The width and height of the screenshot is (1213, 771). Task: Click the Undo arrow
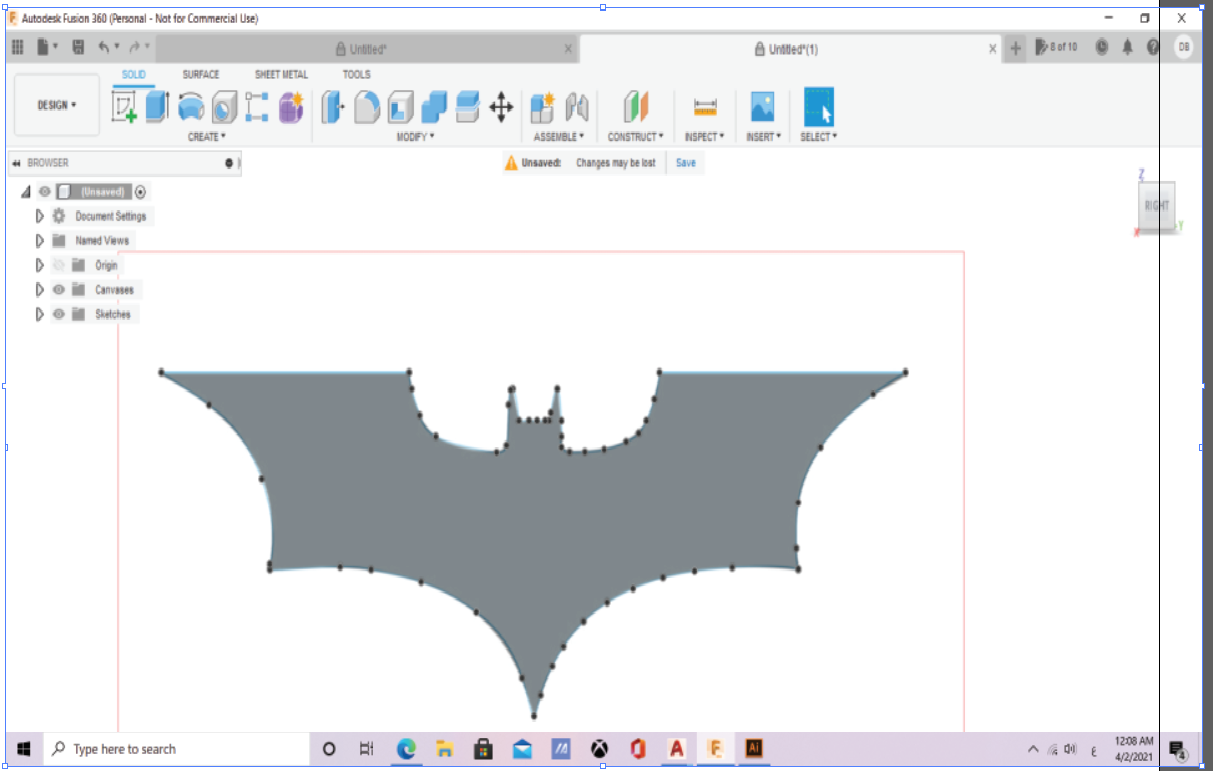tap(104, 47)
